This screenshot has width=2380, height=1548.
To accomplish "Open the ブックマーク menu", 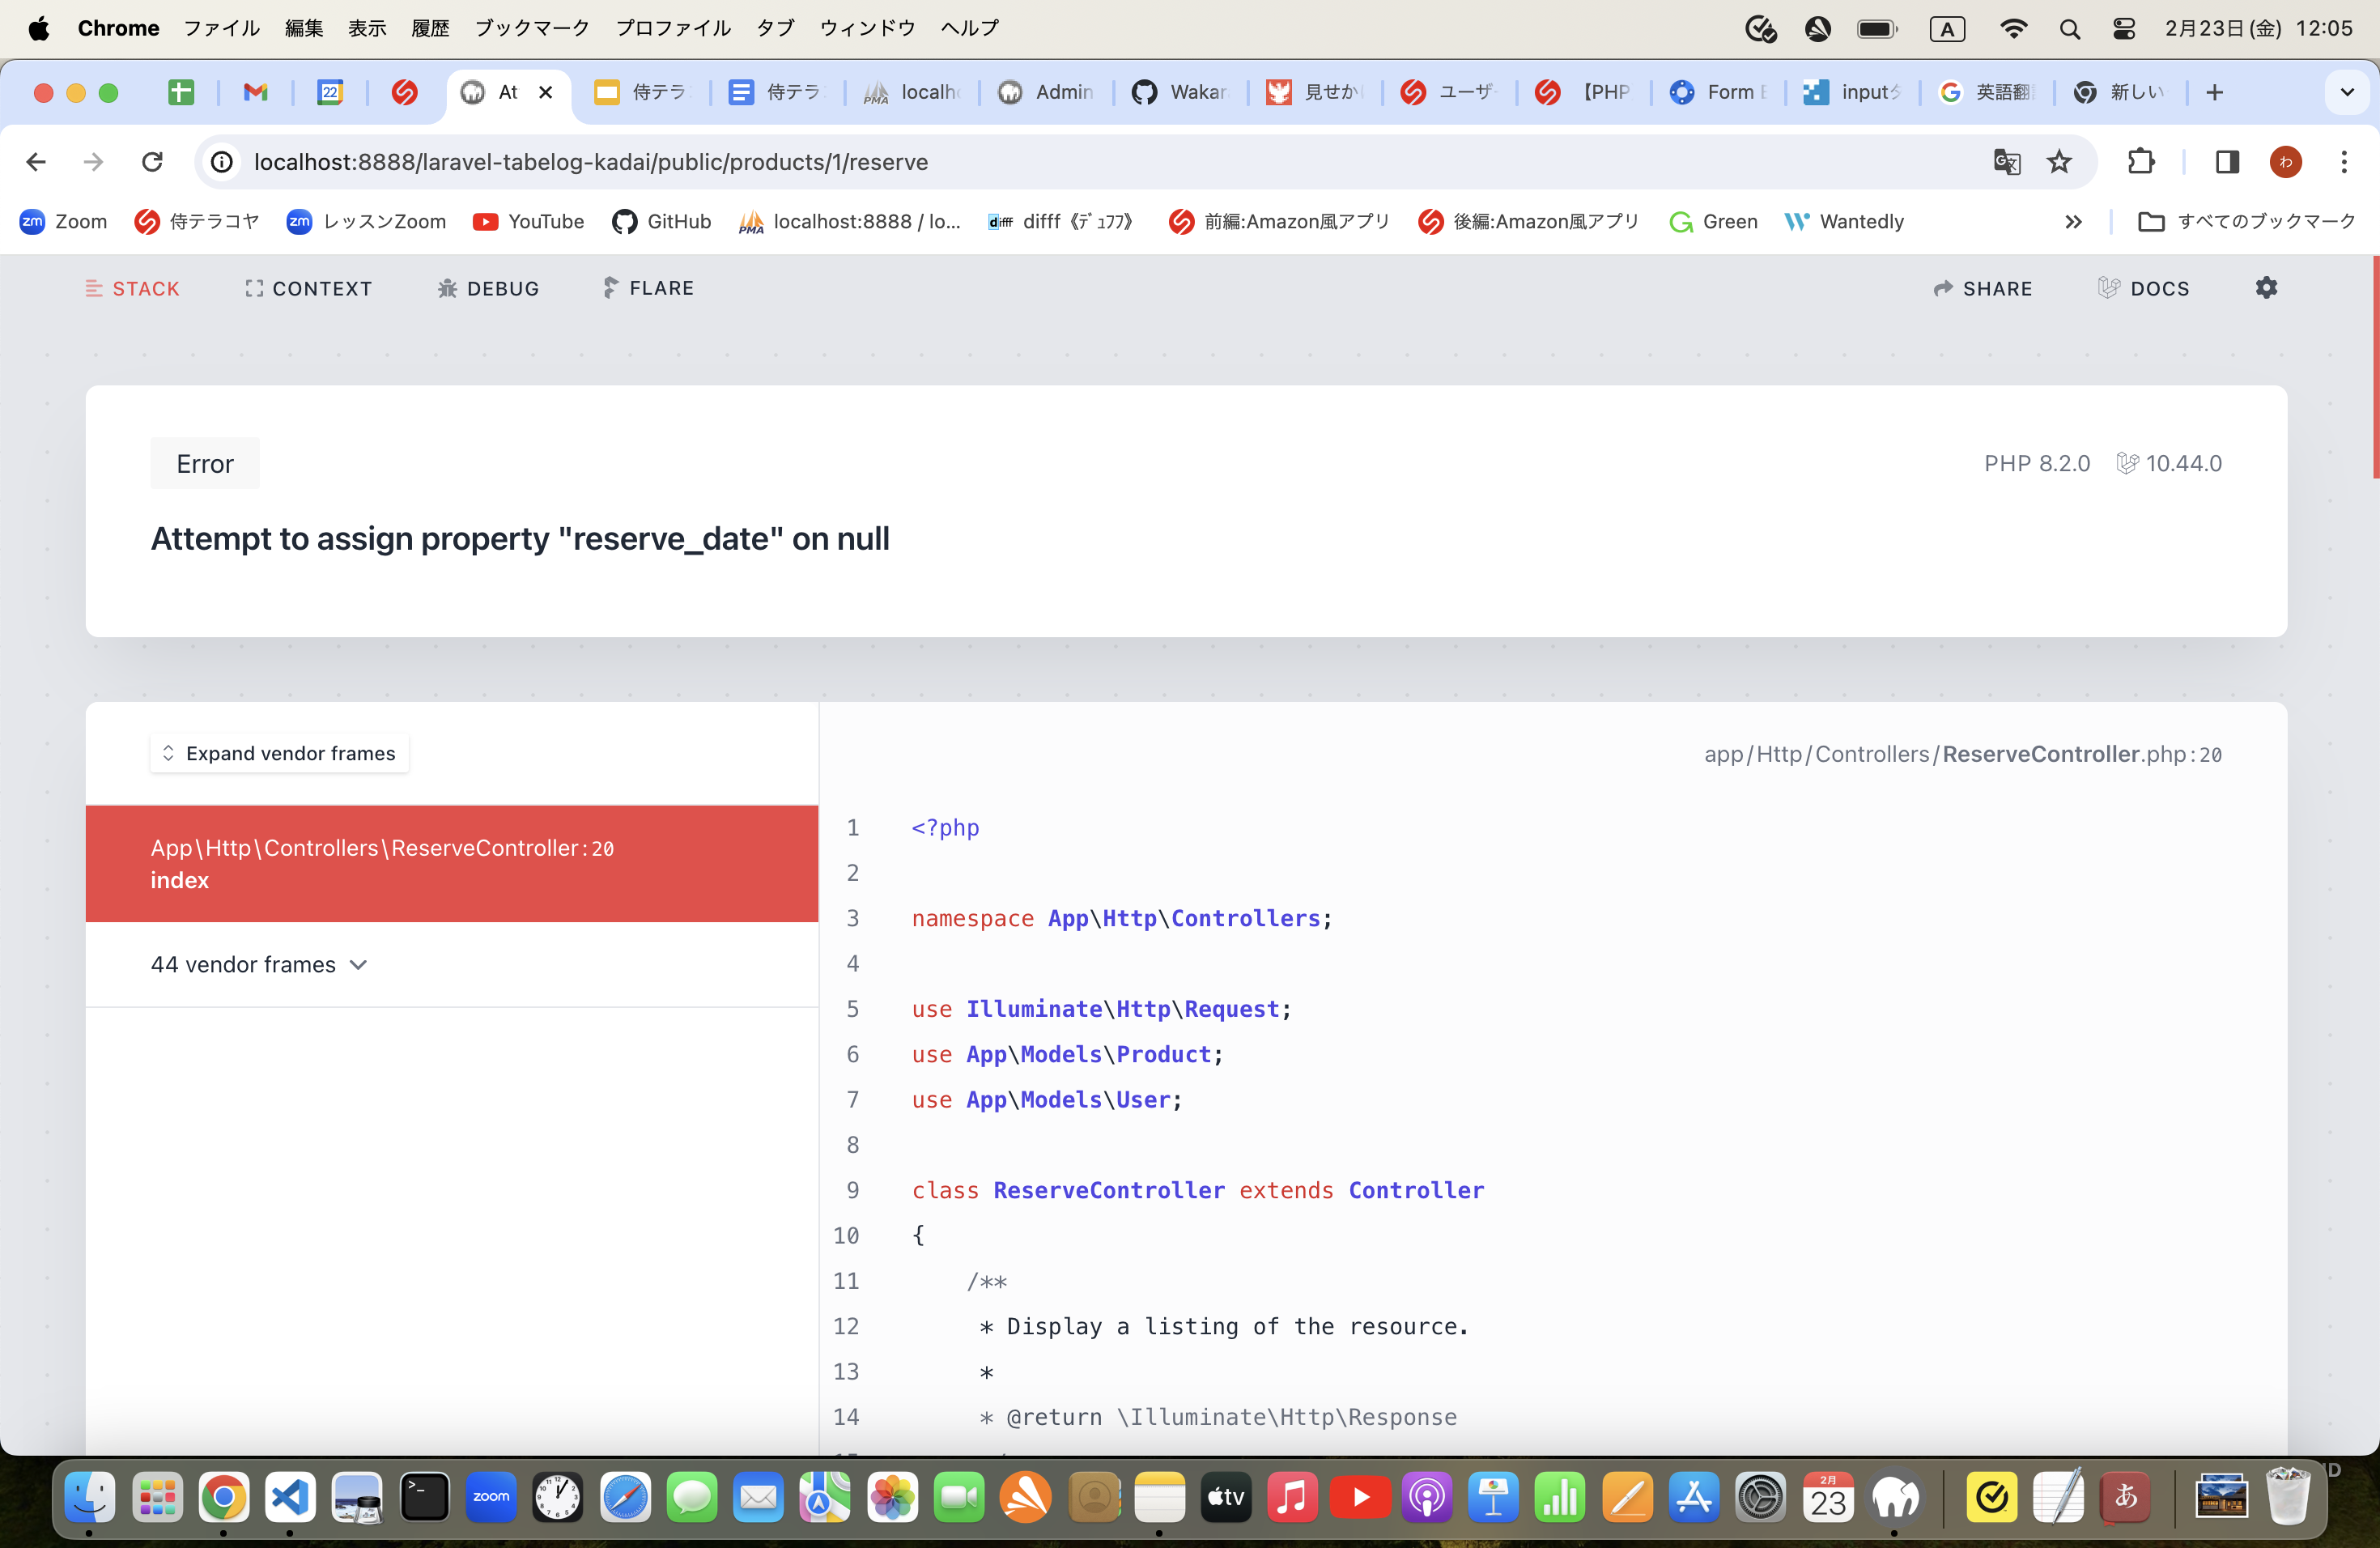I will coord(531,28).
